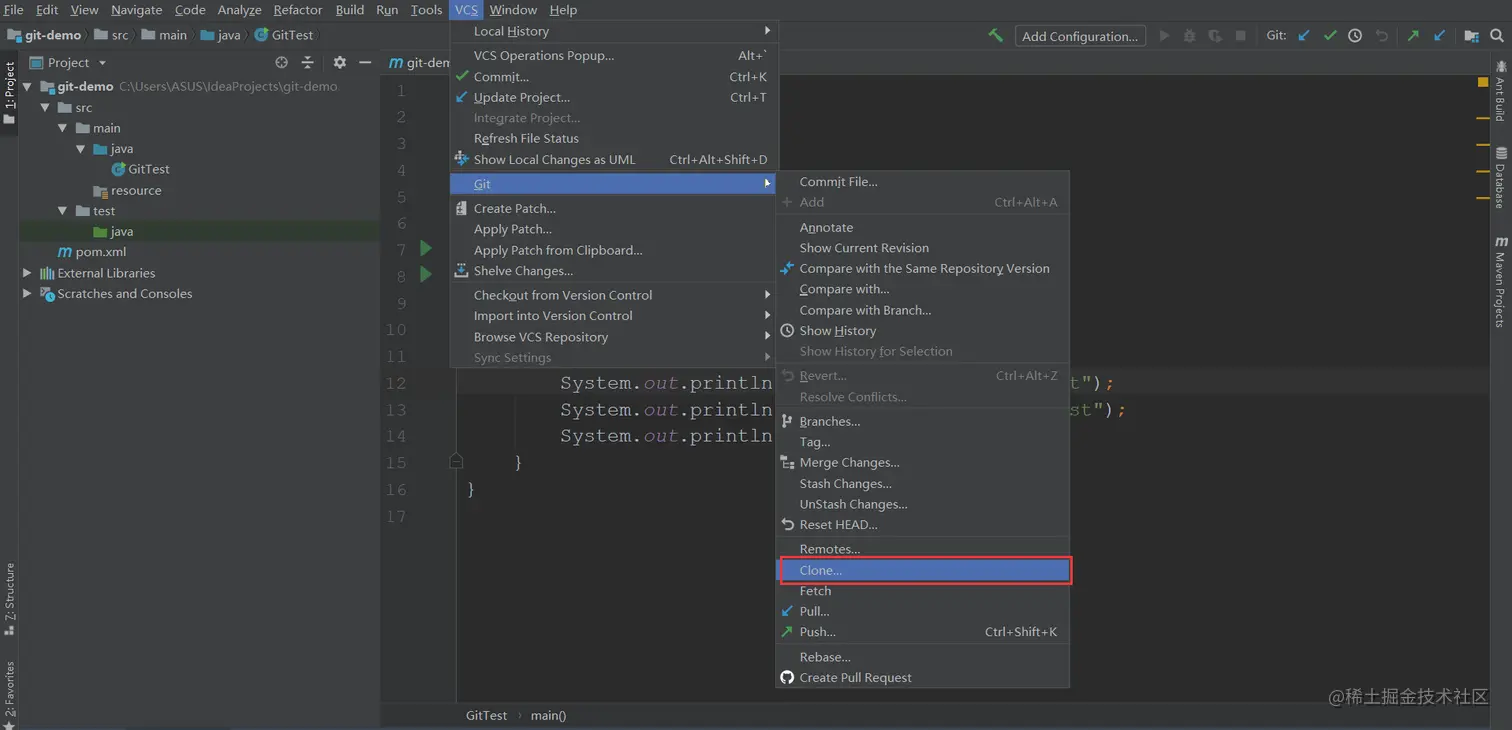Viewport: 1512px width, 730px height.
Task: Collapse the src folder node
Action: tap(45, 107)
